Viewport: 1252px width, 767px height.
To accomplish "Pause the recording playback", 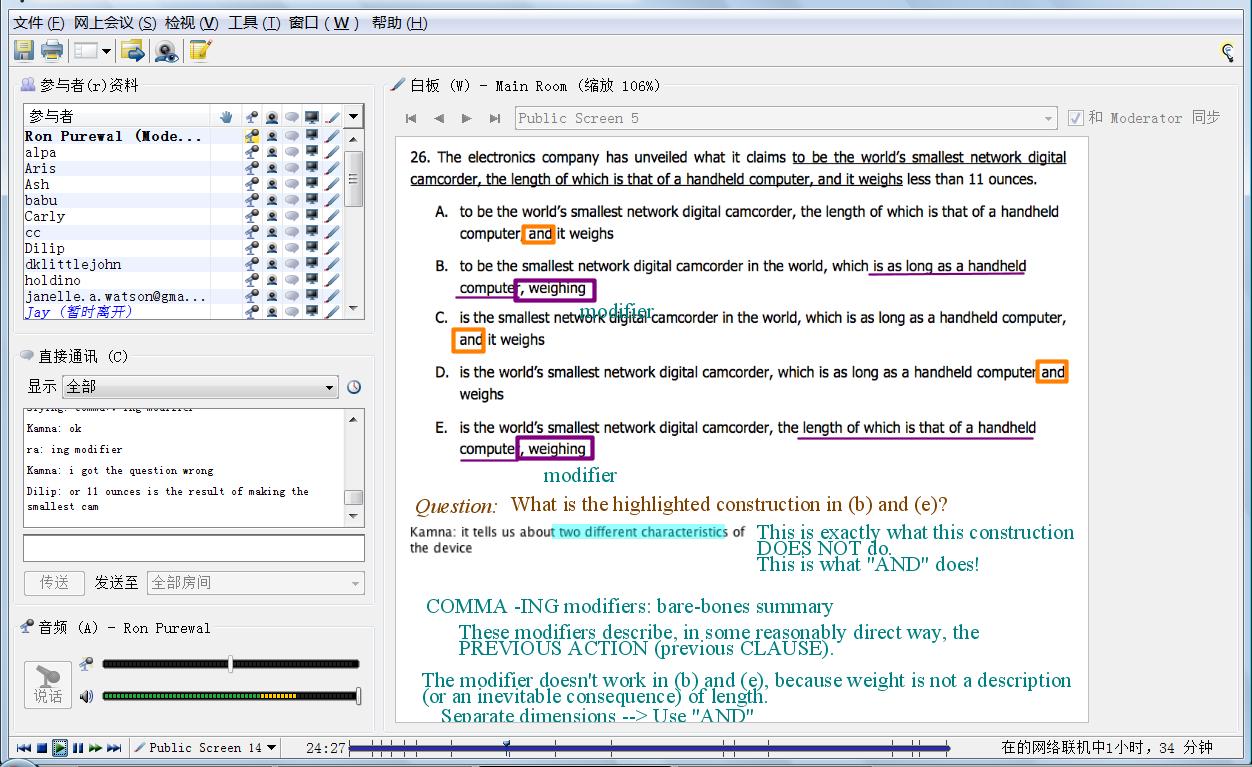I will (78, 747).
